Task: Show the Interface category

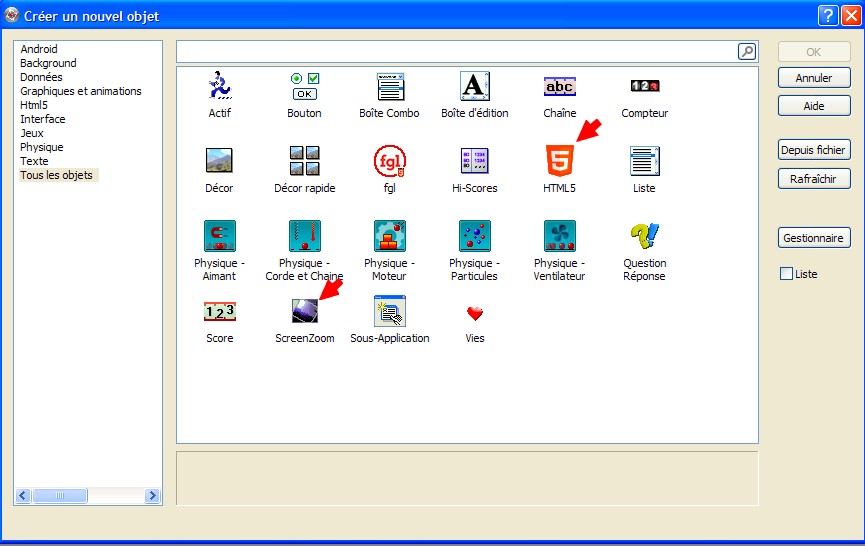Action: [x=42, y=119]
